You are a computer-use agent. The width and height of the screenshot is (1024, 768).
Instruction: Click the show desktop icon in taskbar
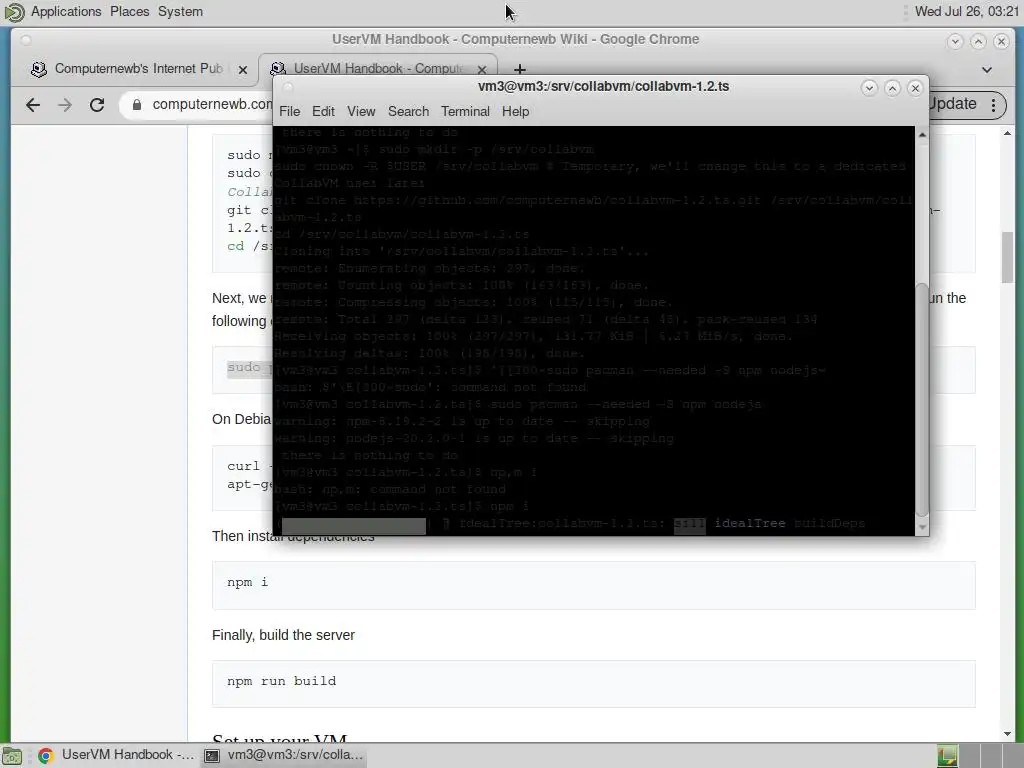pos(12,756)
